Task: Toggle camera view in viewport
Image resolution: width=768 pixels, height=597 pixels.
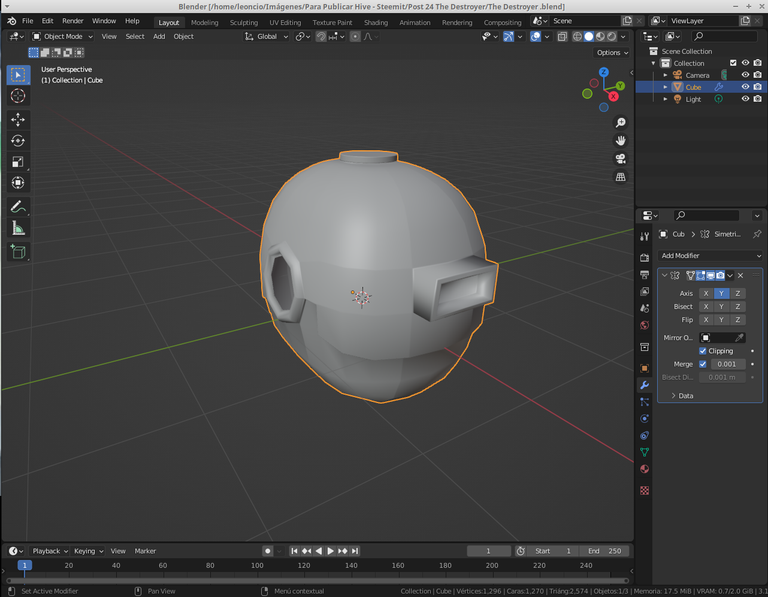Action: click(621, 158)
